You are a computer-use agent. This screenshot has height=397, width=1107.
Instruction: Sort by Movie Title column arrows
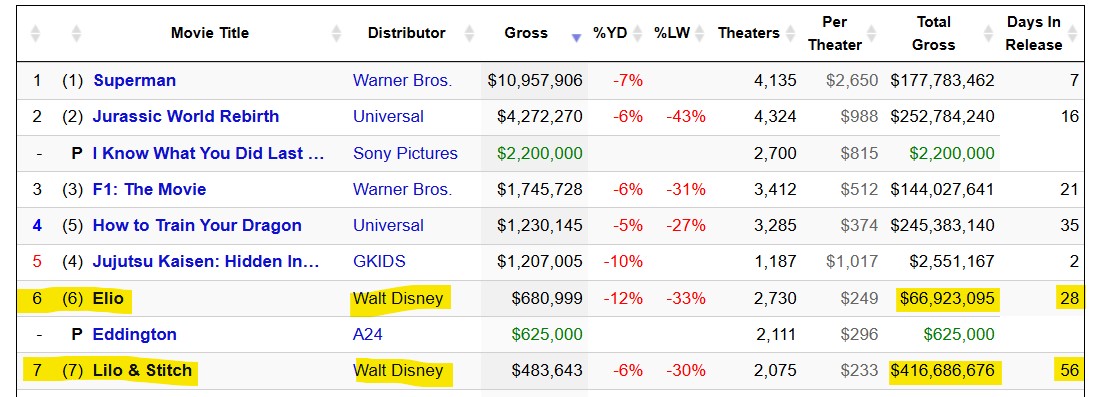point(337,33)
